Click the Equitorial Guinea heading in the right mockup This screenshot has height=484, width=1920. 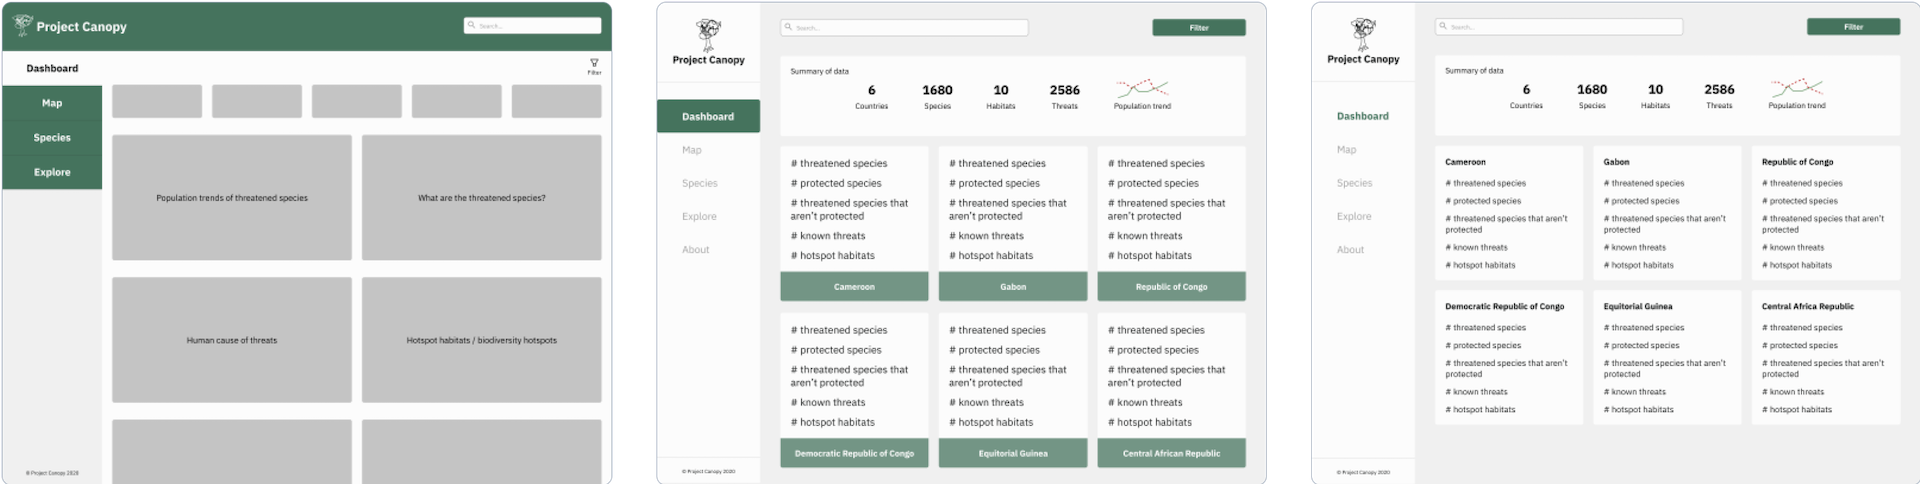click(1638, 307)
